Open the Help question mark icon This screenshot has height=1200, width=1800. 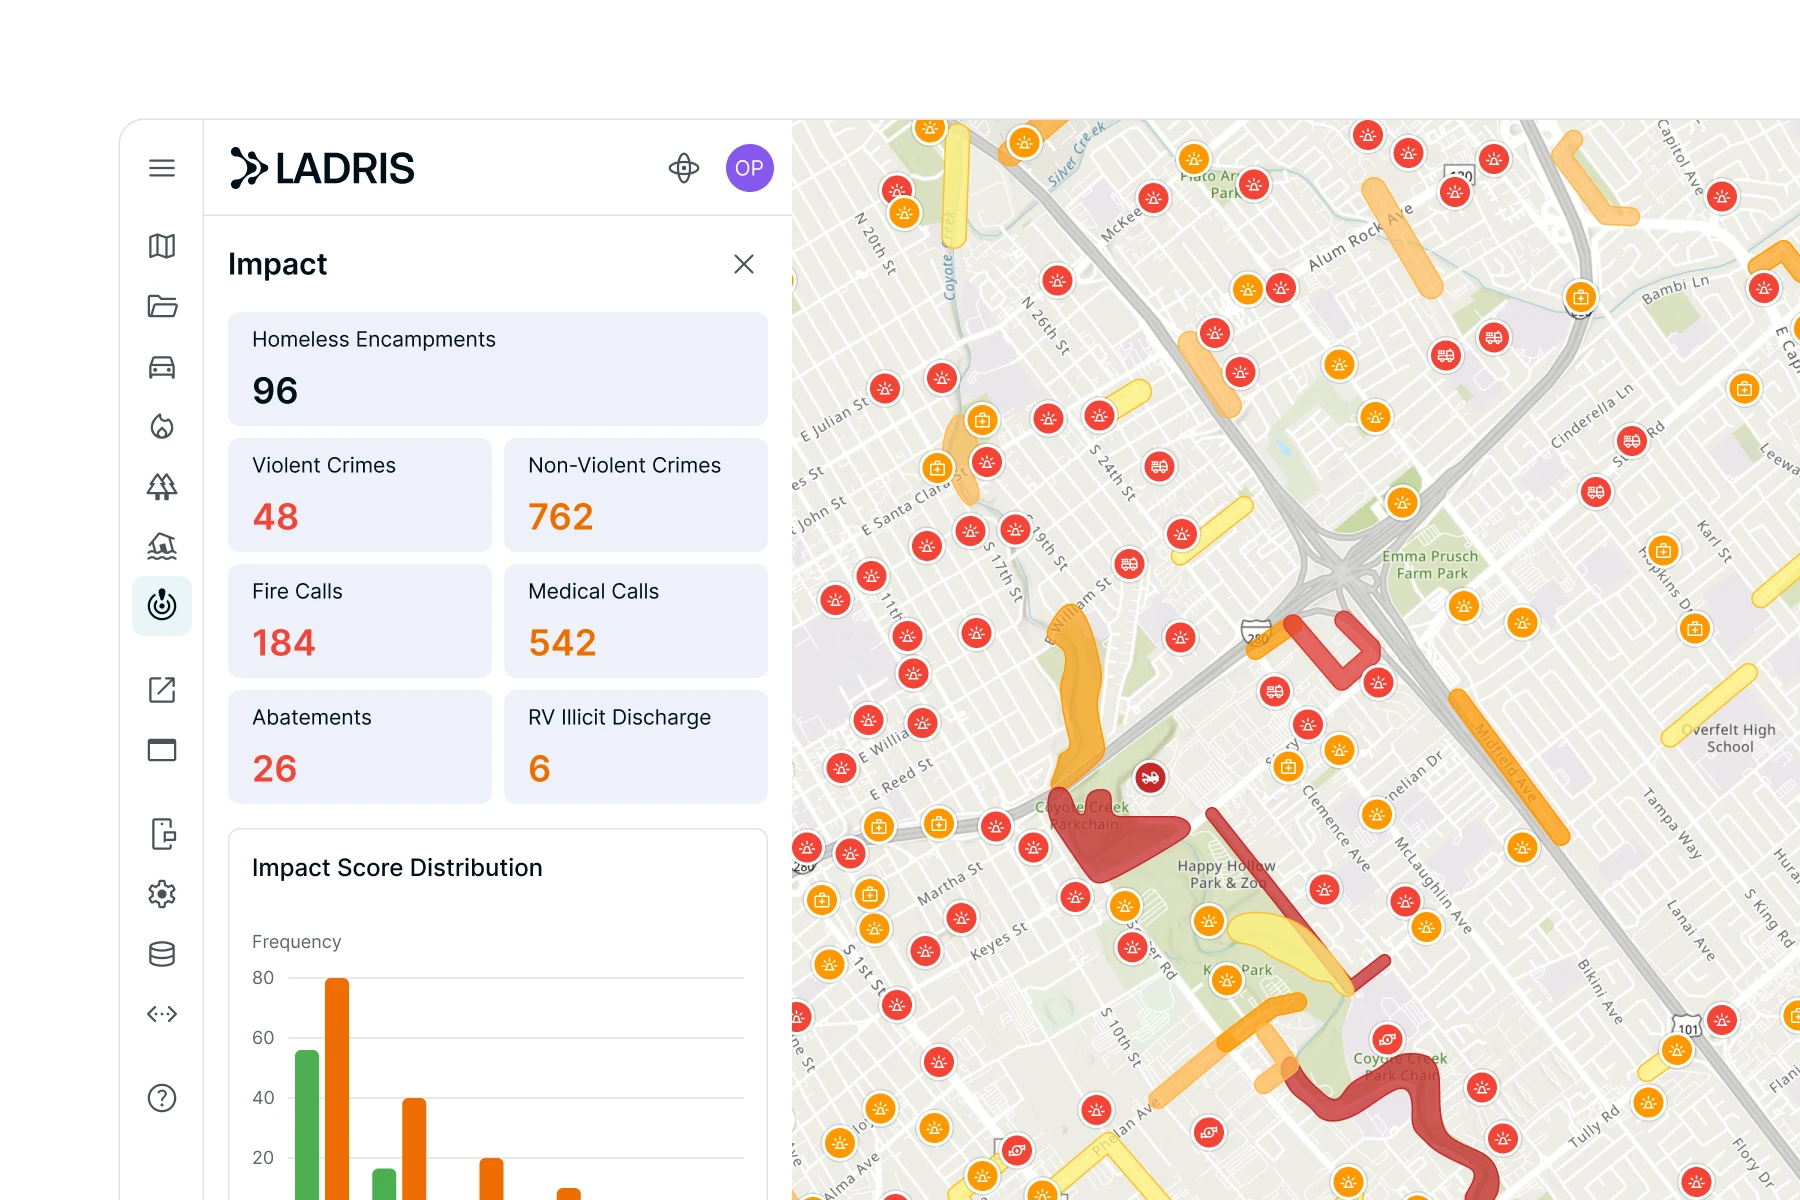click(x=162, y=1098)
